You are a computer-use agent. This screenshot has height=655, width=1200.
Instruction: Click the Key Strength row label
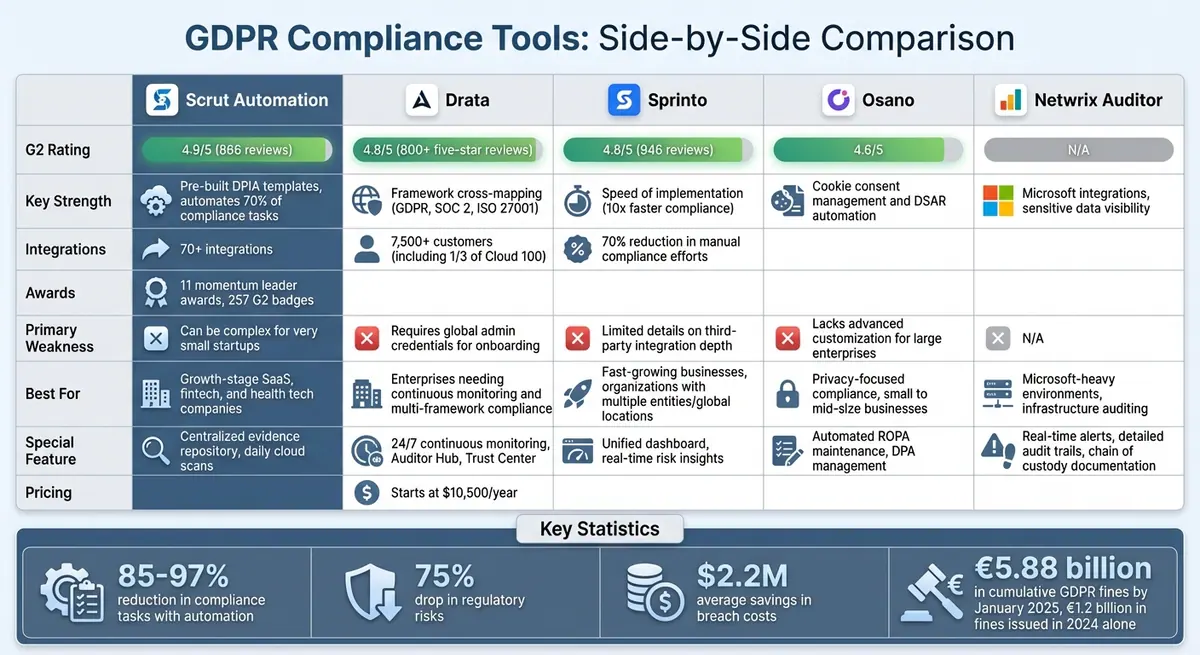tap(68, 201)
